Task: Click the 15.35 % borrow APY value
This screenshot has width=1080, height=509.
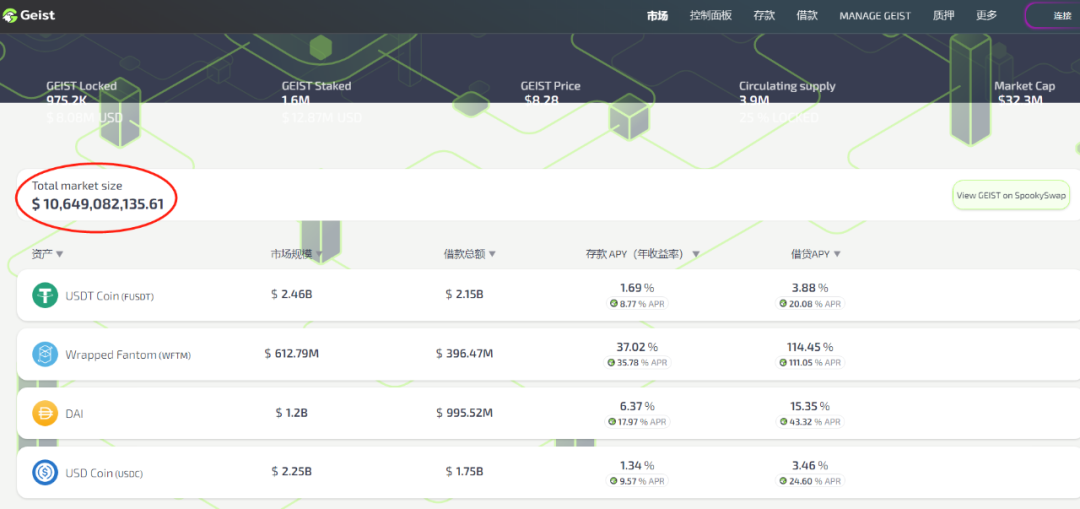Action: click(810, 406)
